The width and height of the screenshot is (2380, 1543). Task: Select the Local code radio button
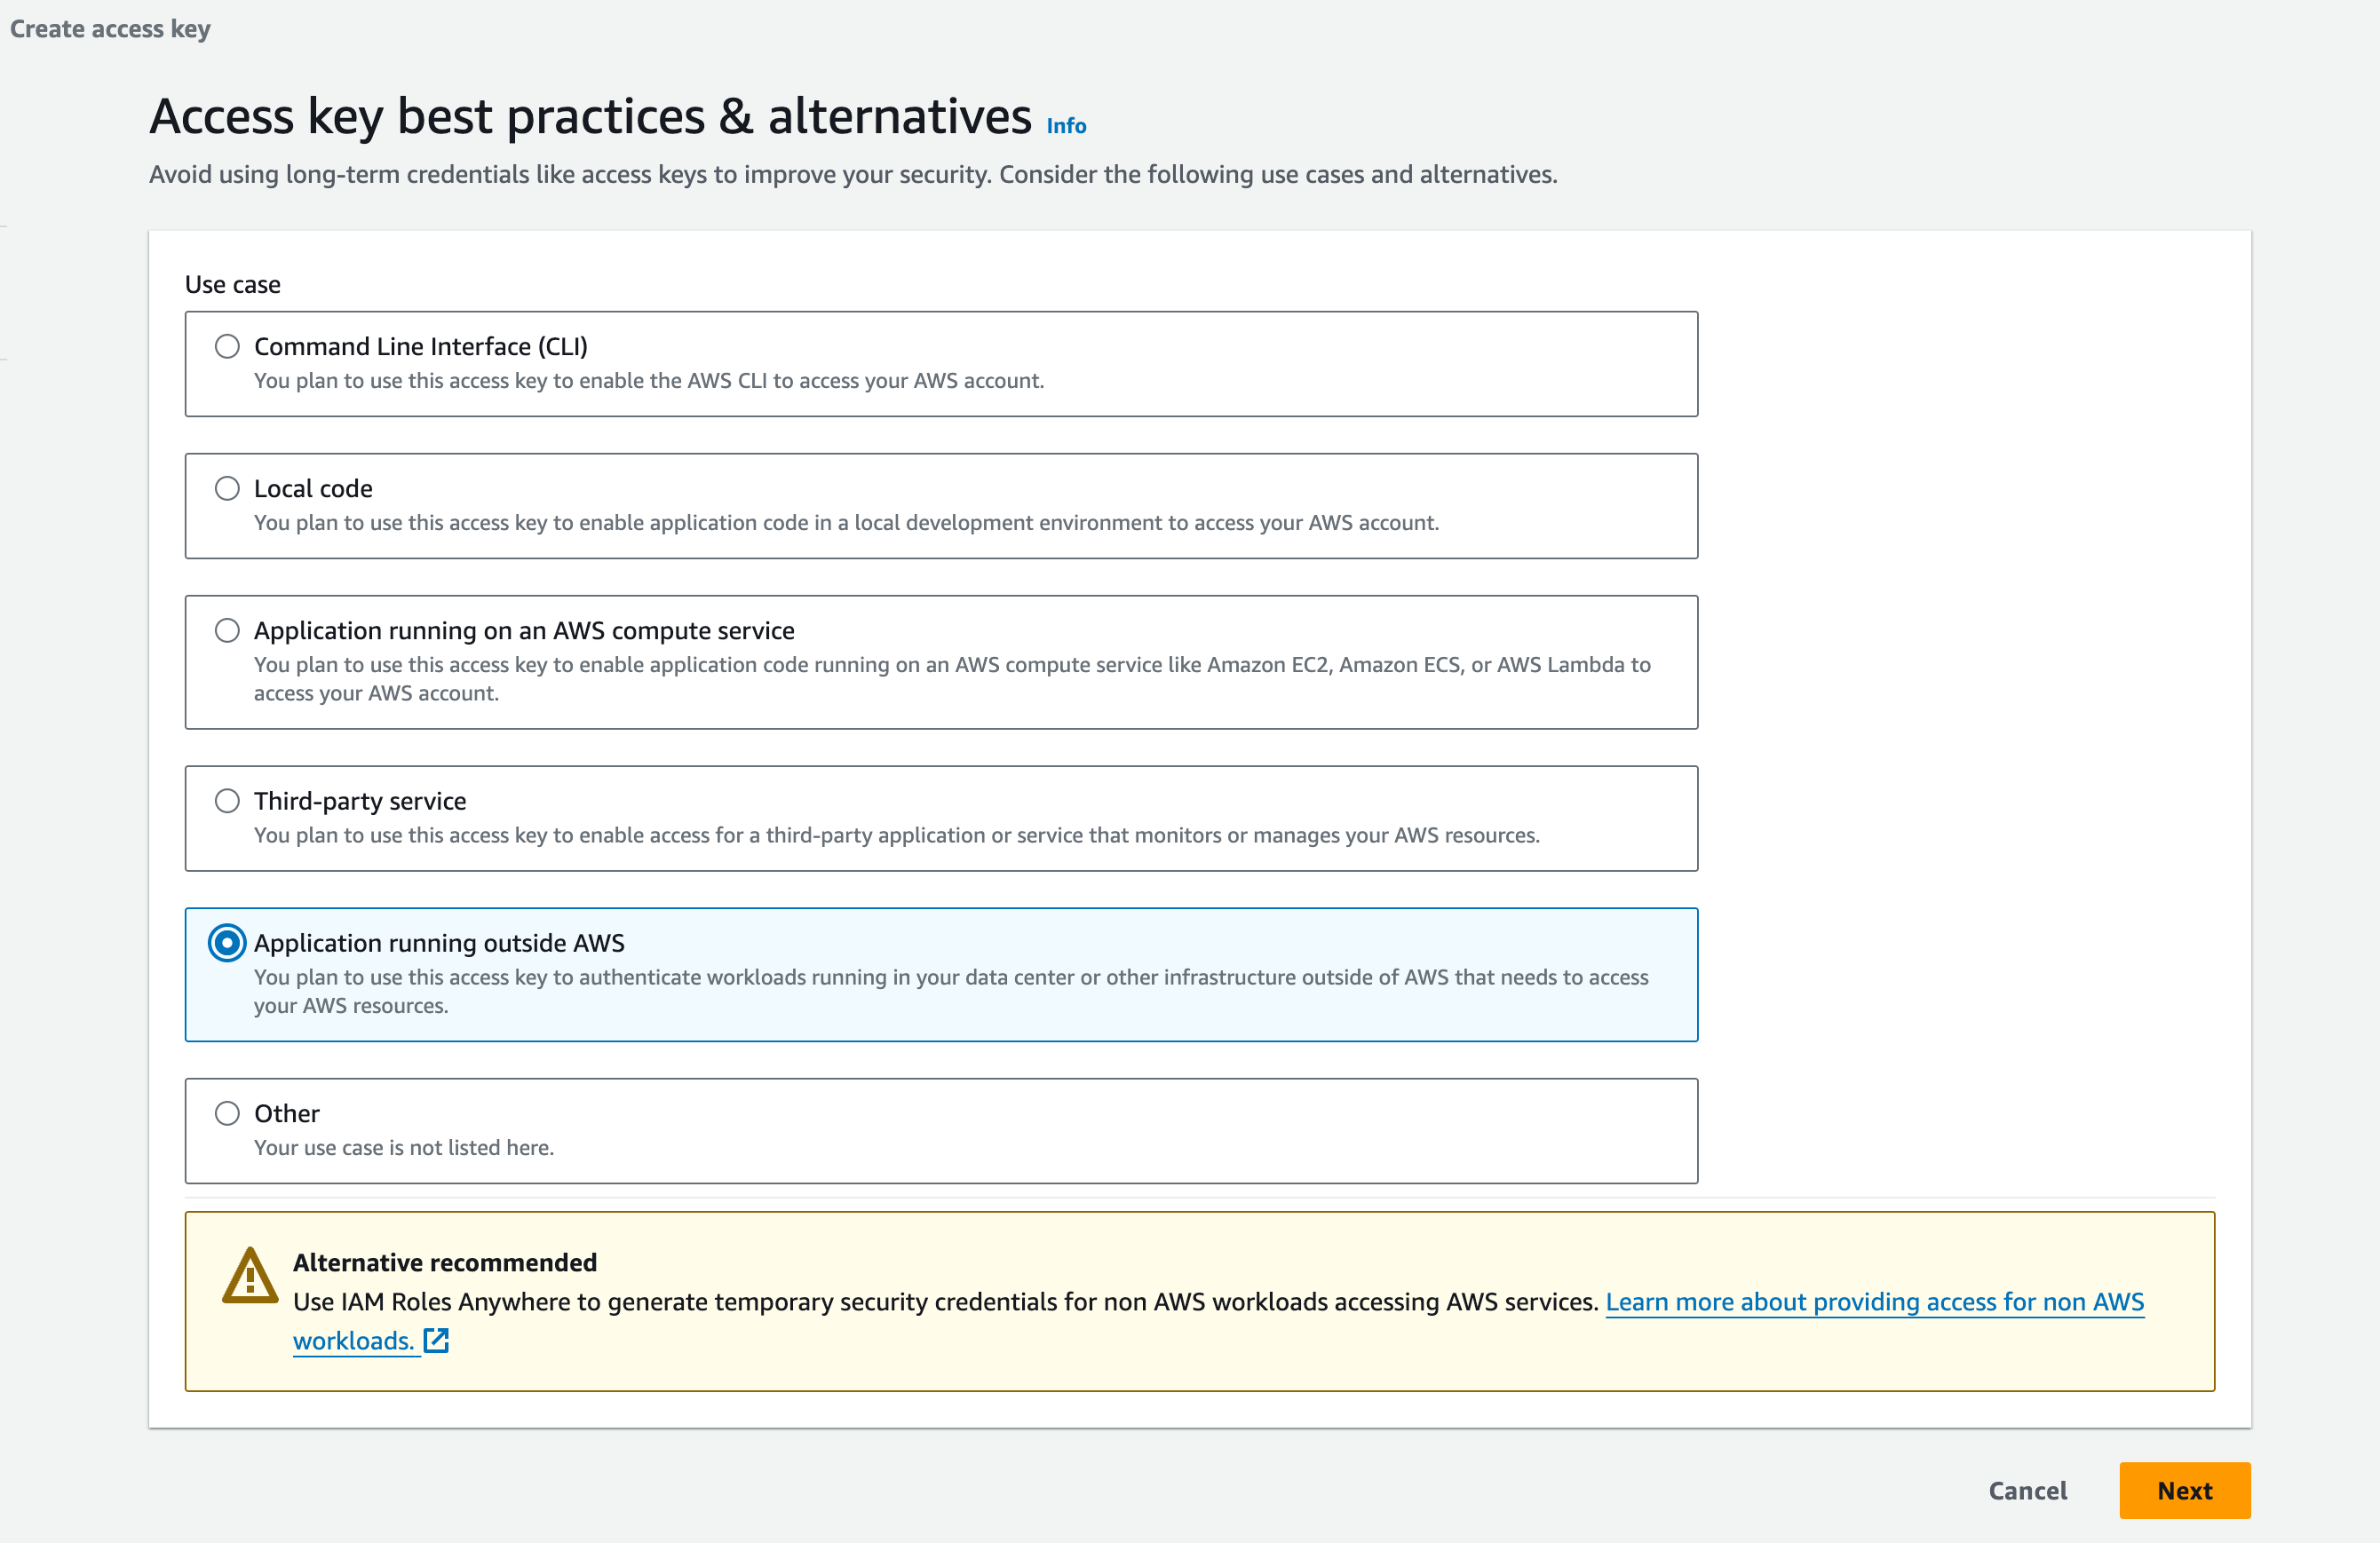tap(227, 488)
